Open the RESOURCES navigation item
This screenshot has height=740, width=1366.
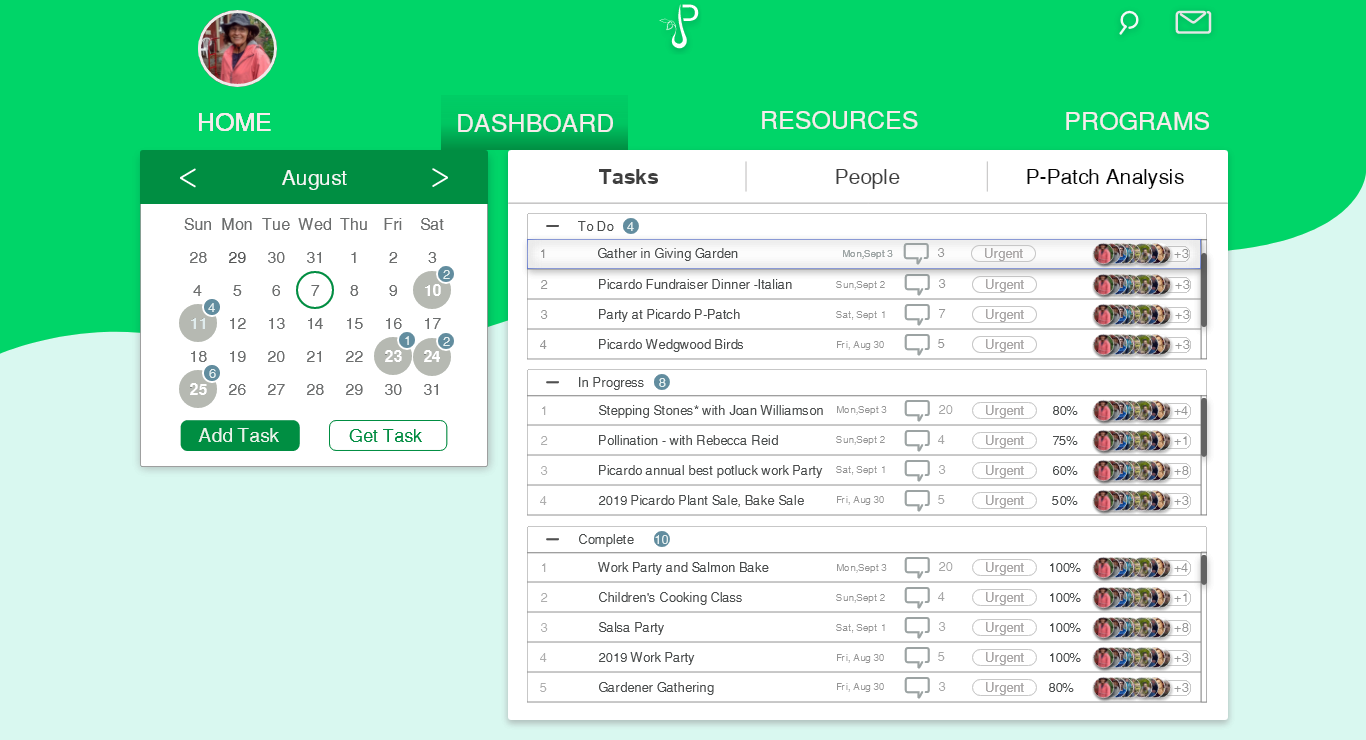(839, 121)
